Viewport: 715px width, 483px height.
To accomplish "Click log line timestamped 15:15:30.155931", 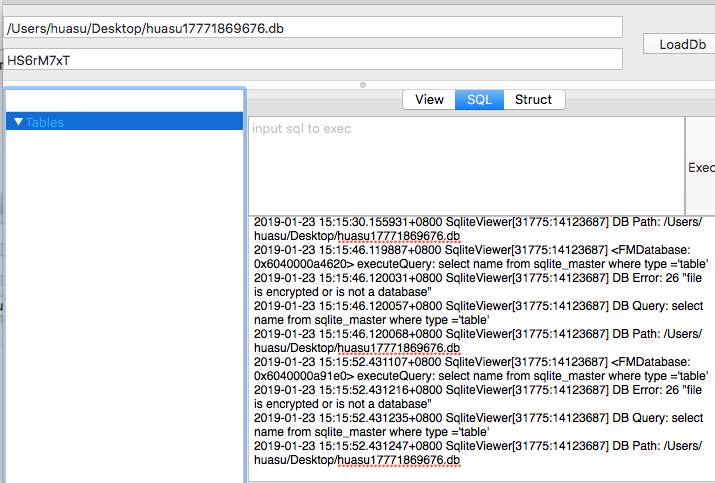I will [x=478, y=229].
